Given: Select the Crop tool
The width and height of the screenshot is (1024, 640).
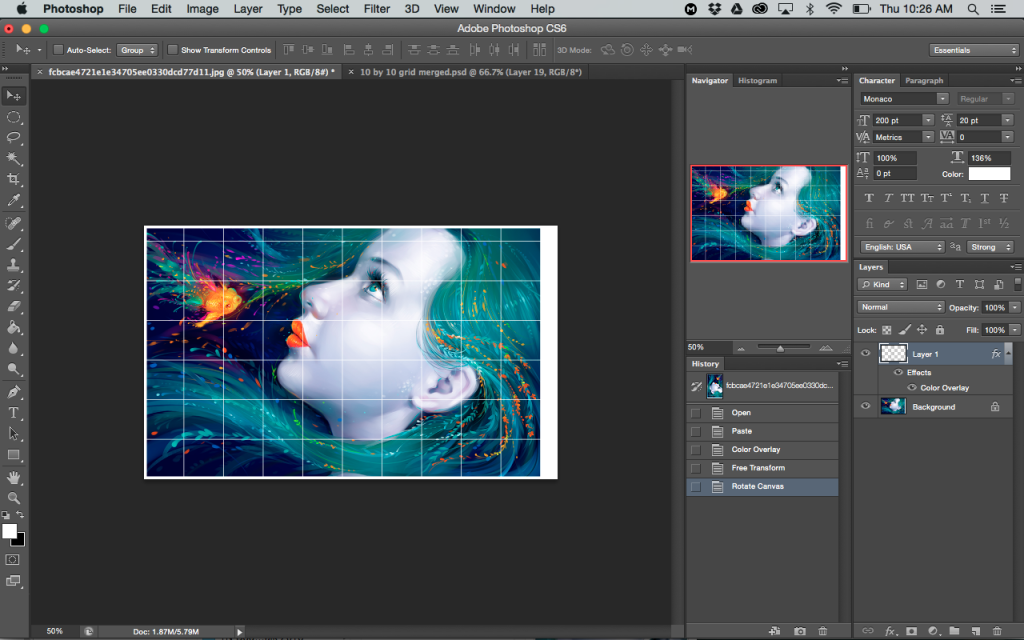Looking at the screenshot, I should pyautogui.click(x=13, y=180).
